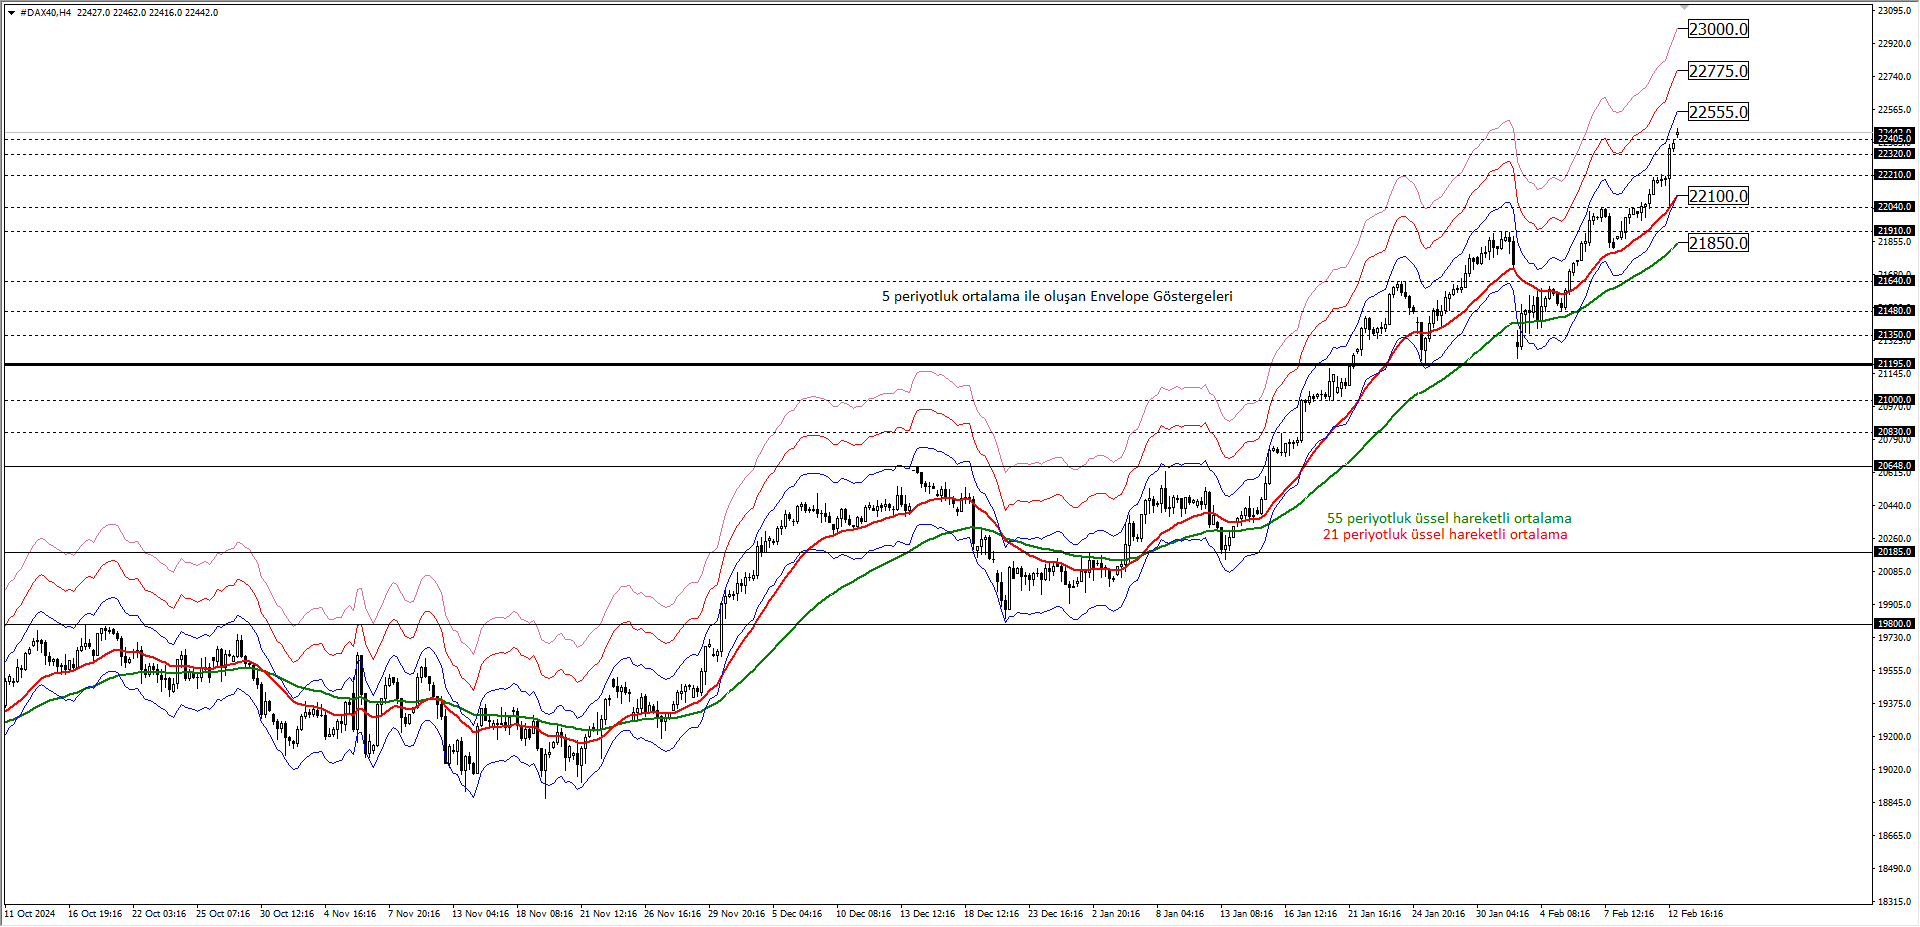Click the 22775.0 price label
The image size is (1920, 927).
click(x=1718, y=71)
